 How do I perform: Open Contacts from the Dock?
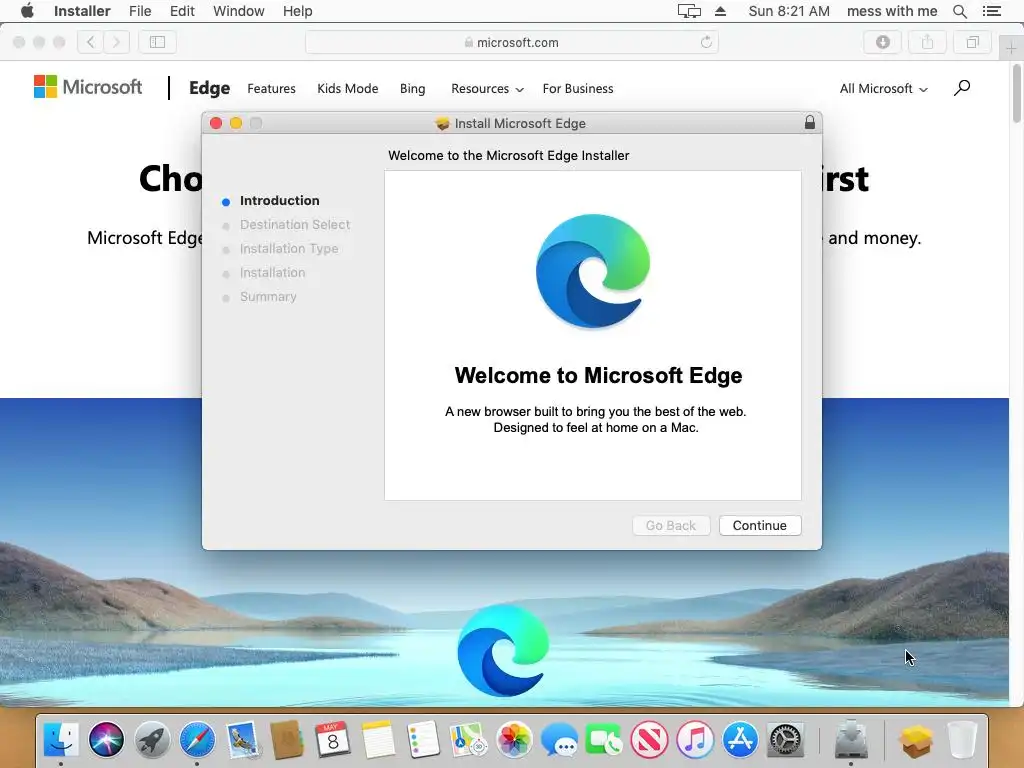click(287, 740)
